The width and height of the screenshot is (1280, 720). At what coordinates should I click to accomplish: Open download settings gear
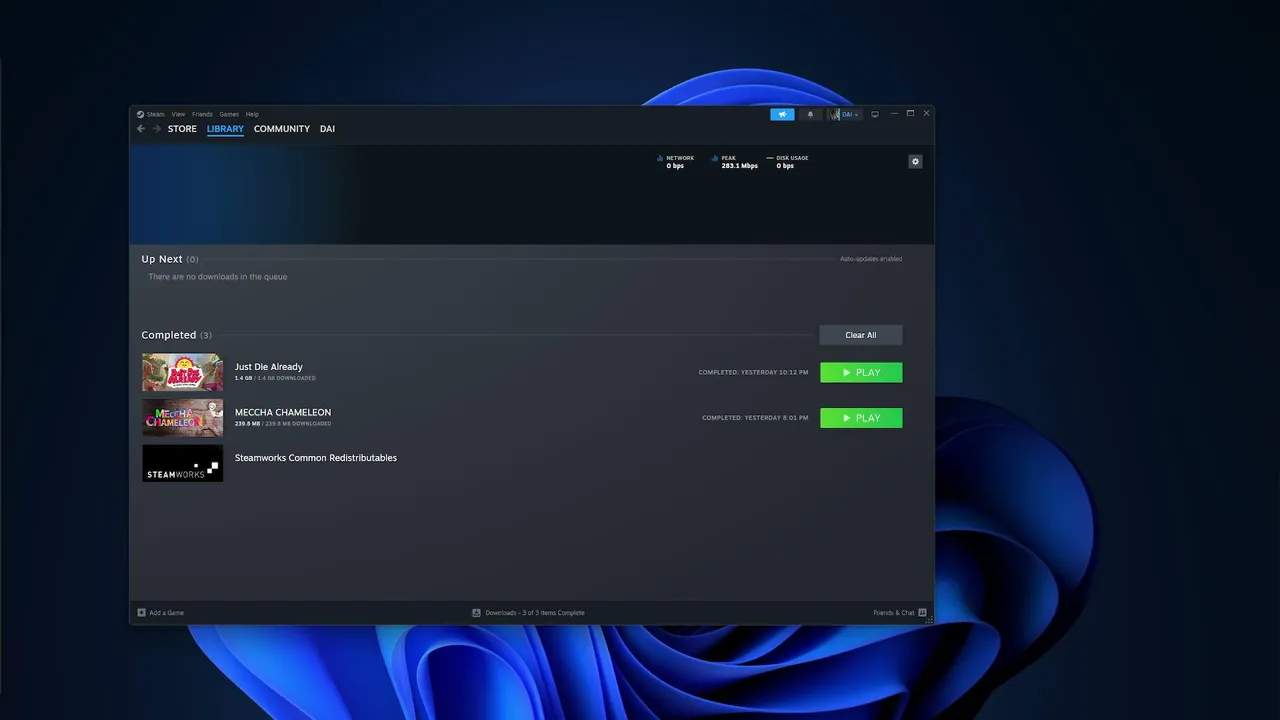(x=915, y=161)
